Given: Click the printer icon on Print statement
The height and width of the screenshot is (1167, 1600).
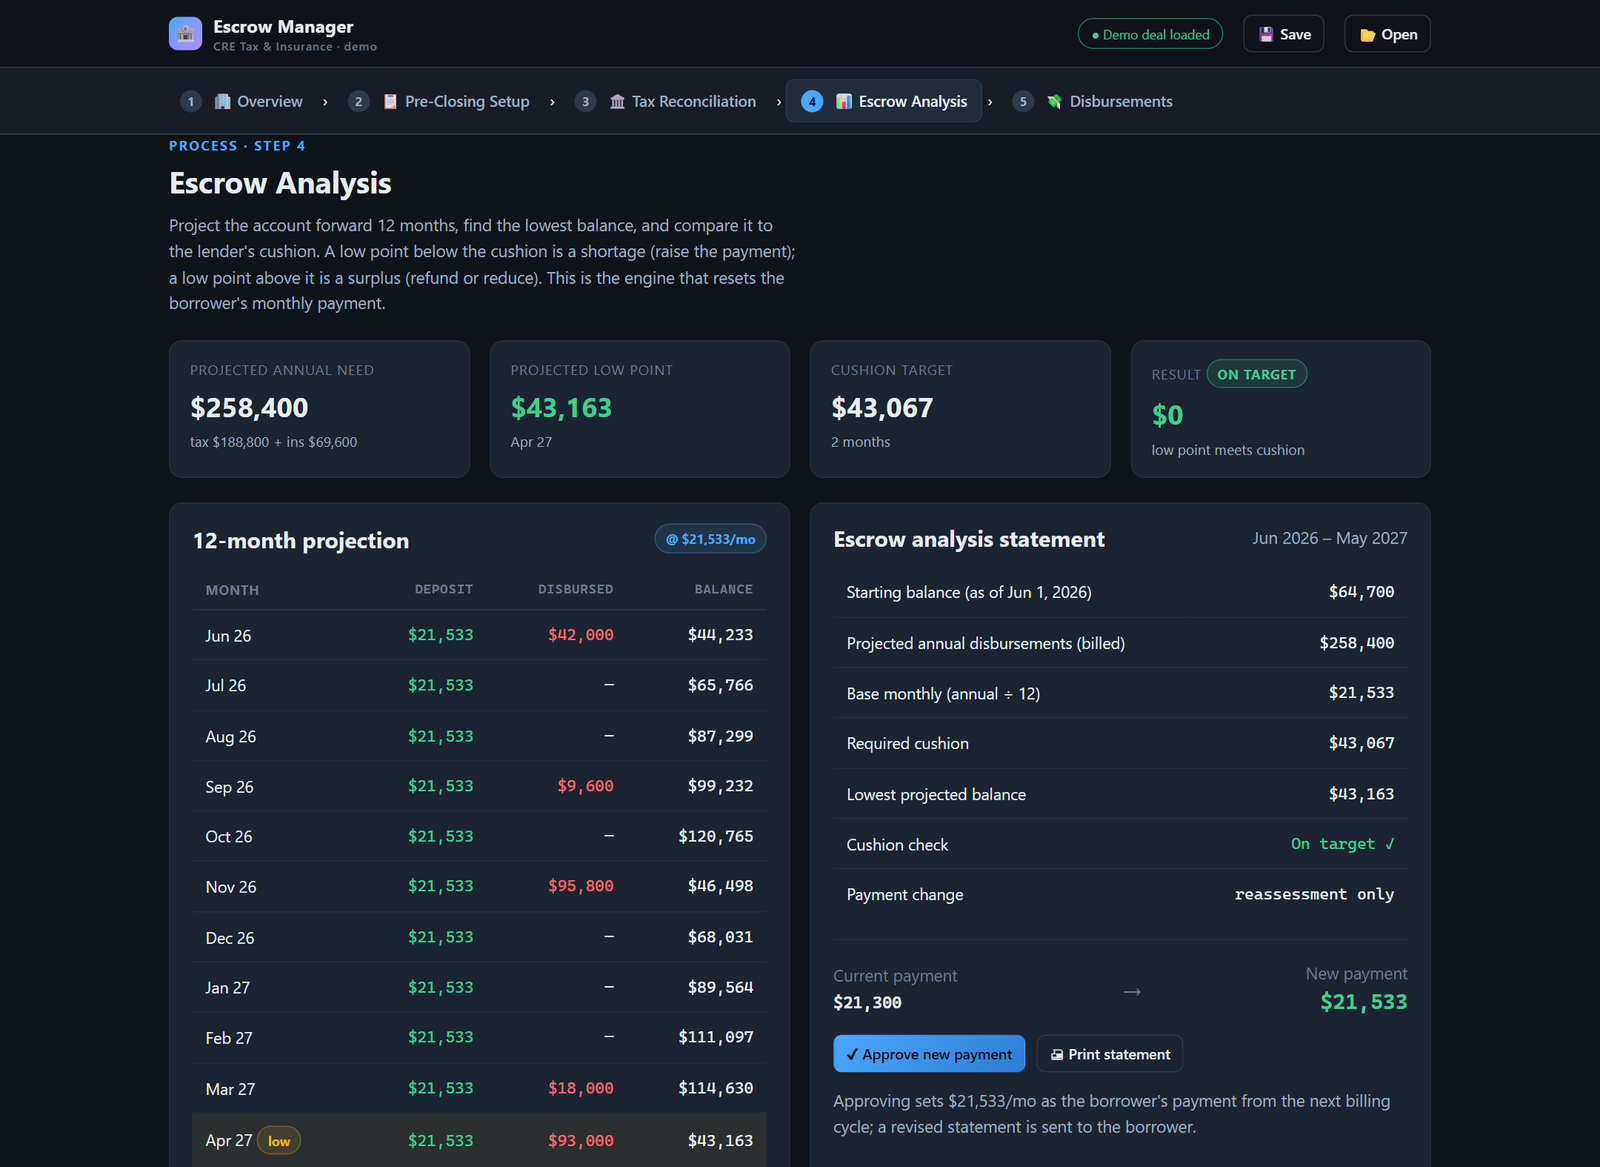Looking at the screenshot, I should click(x=1057, y=1054).
